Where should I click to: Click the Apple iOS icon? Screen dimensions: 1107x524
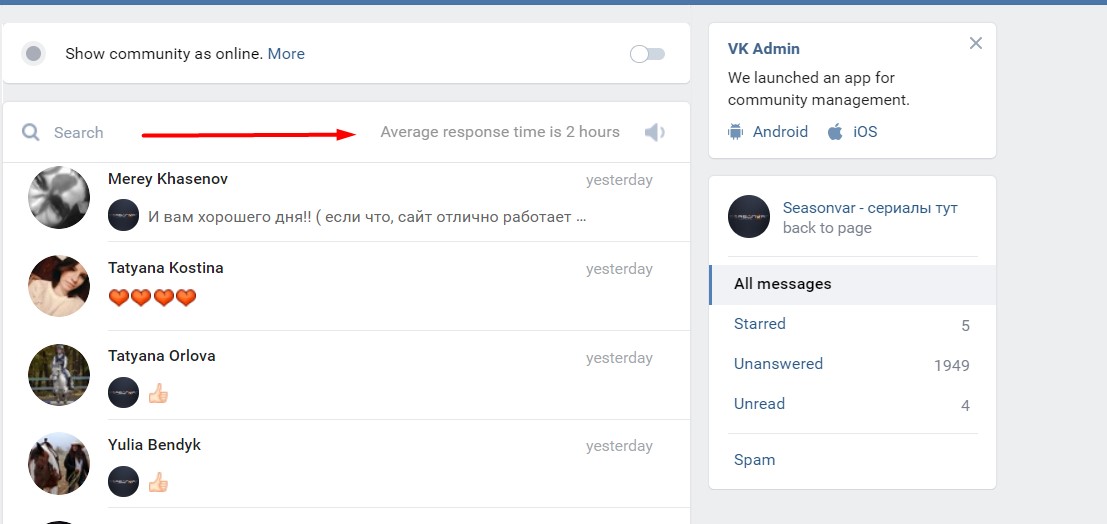(835, 131)
